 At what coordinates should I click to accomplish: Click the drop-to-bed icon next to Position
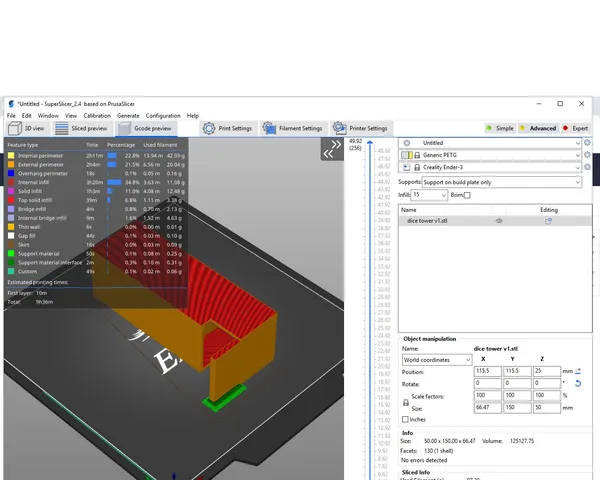pyautogui.click(x=578, y=371)
